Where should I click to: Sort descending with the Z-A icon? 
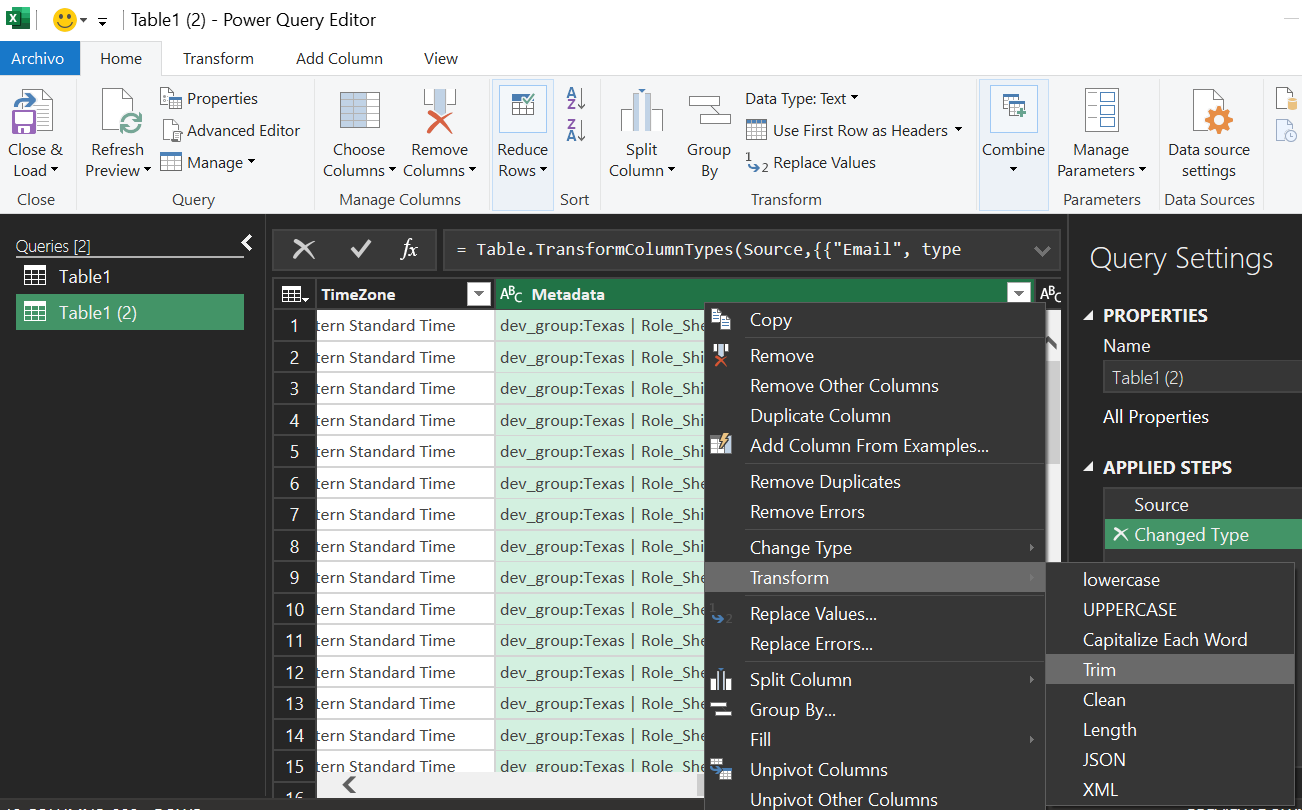(x=576, y=130)
